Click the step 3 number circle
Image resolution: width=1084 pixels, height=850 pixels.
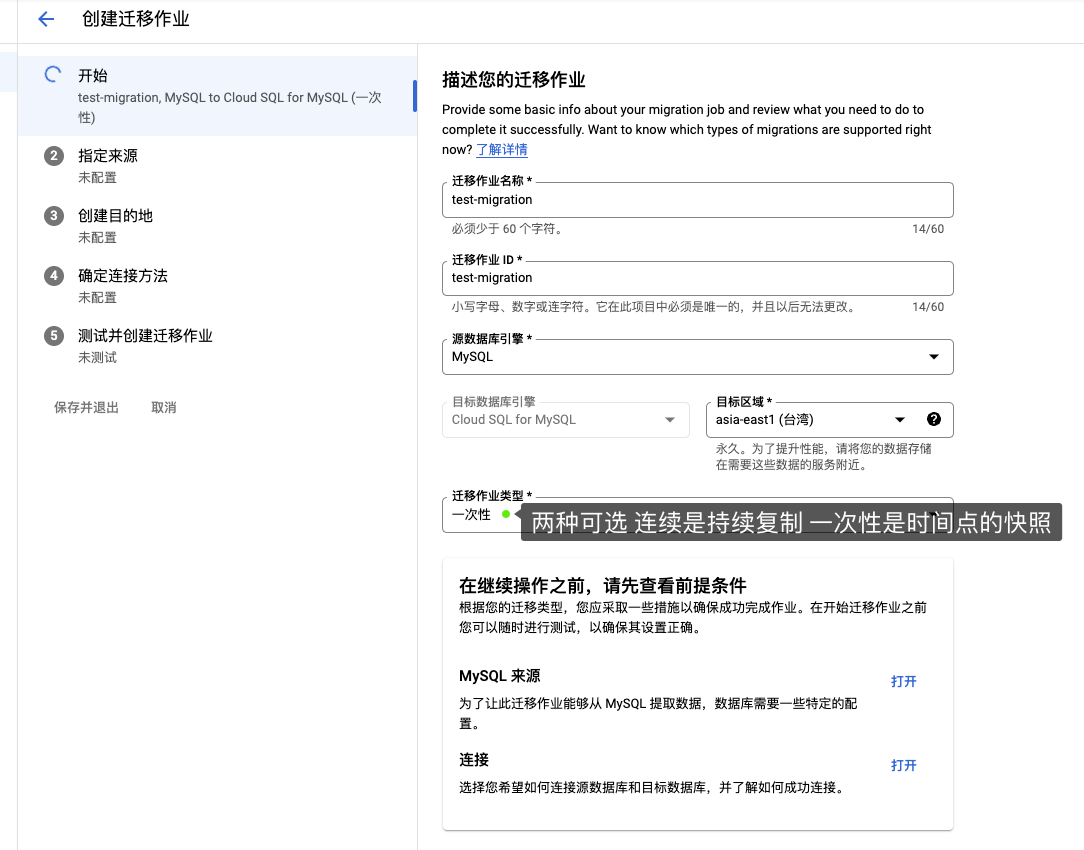(x=54, y=216)
